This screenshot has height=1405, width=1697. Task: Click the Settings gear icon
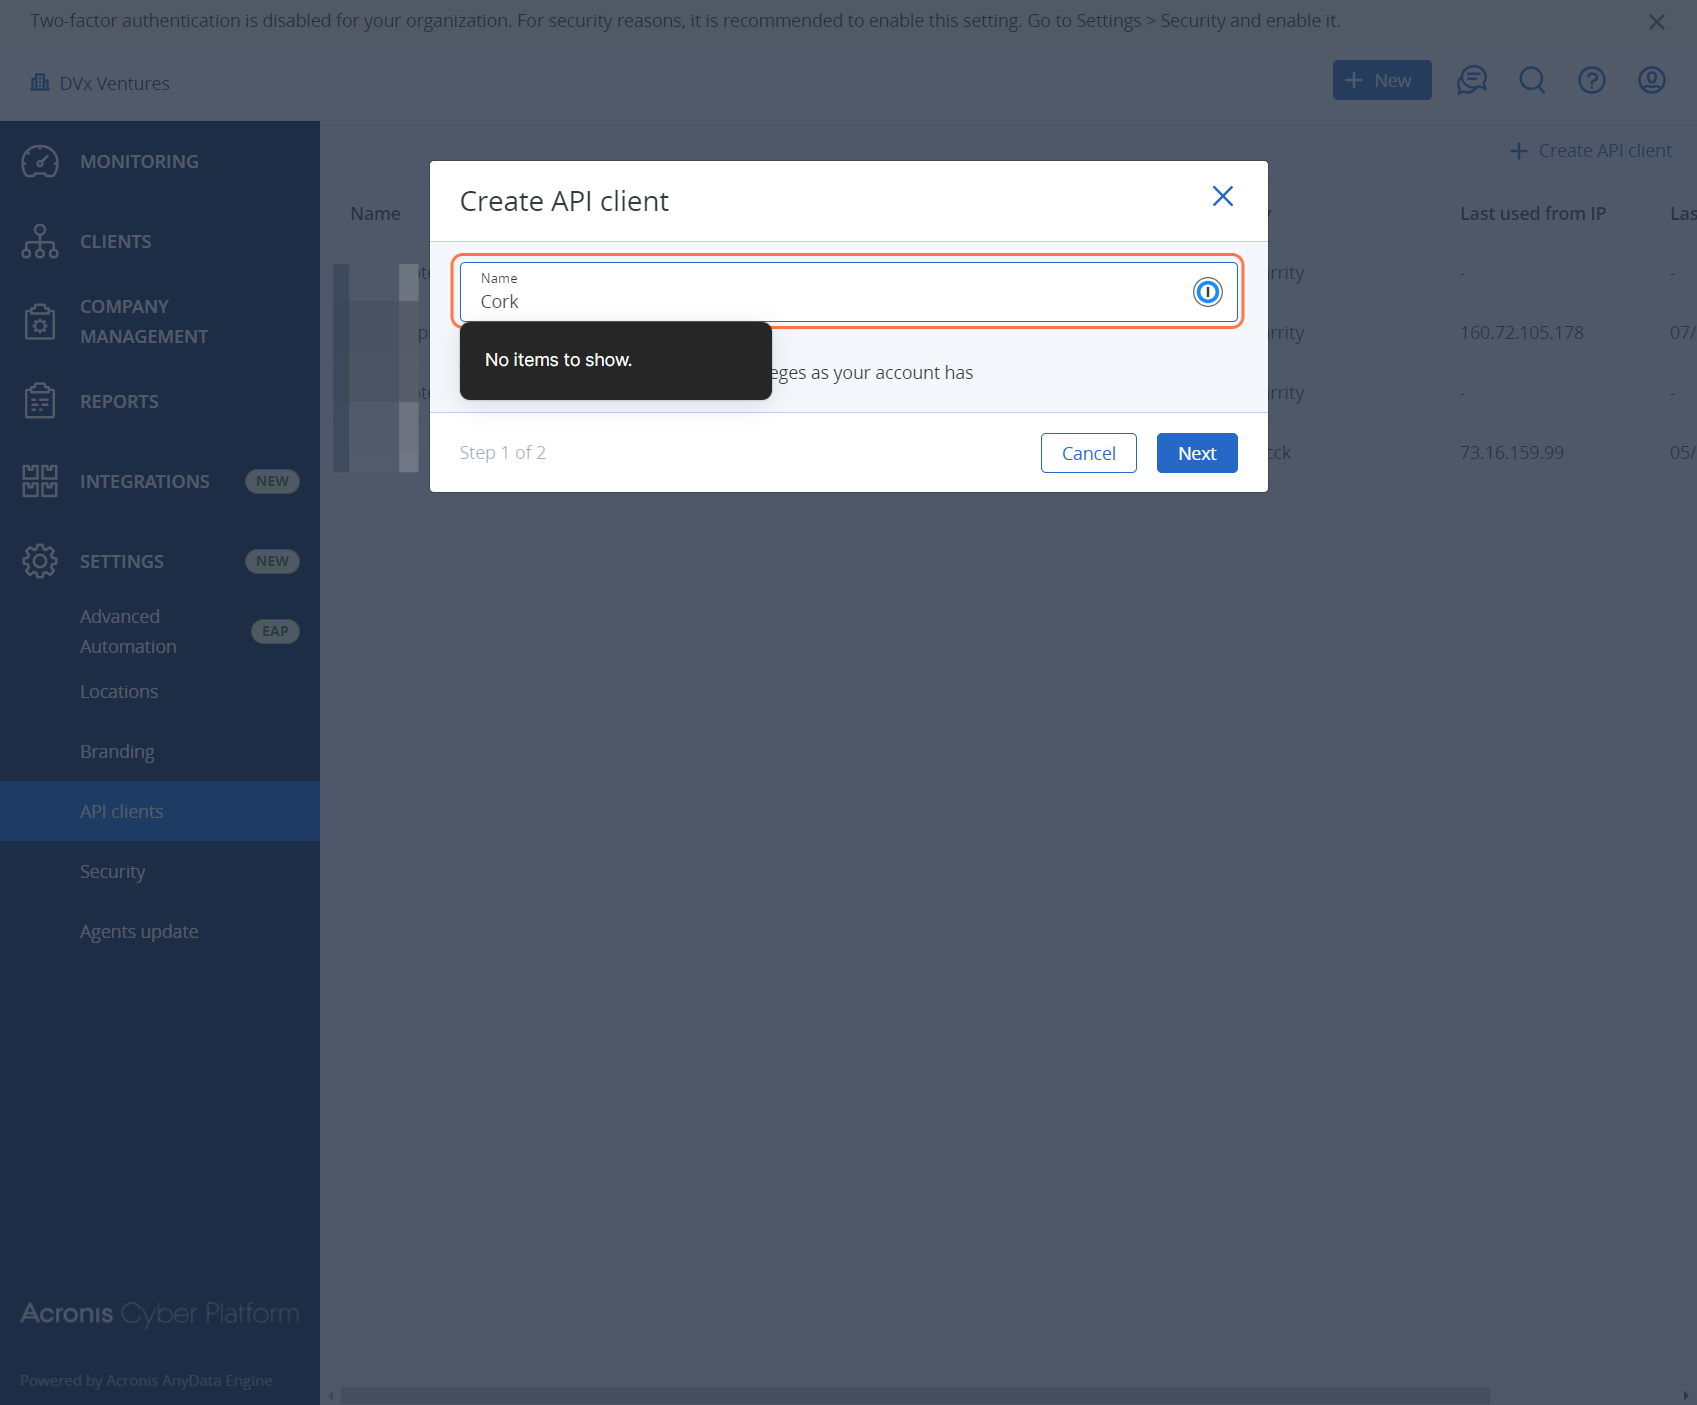40,561
